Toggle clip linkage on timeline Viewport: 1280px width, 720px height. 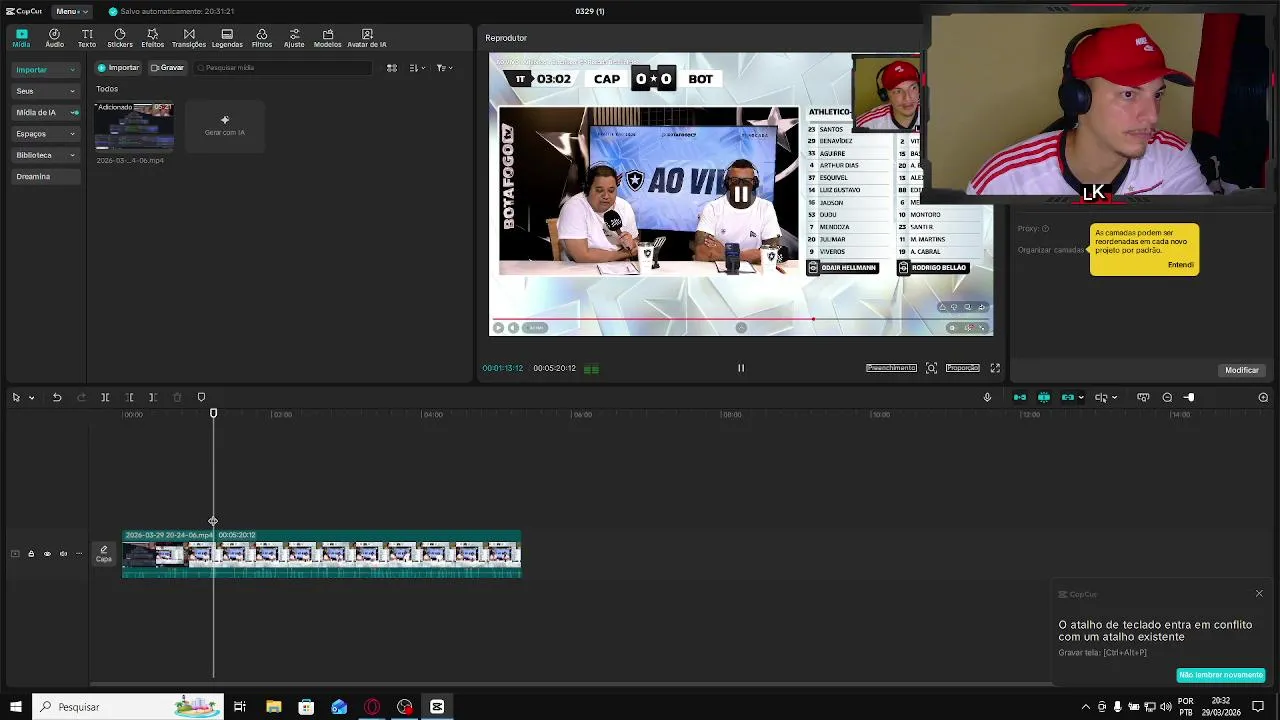pyautogui.click(x=1068, y=398)
